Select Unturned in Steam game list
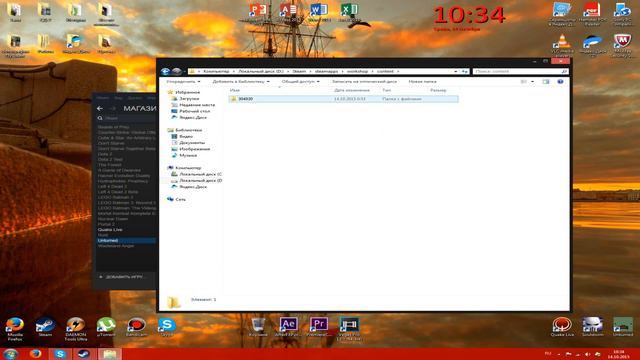 pos(126,241)
